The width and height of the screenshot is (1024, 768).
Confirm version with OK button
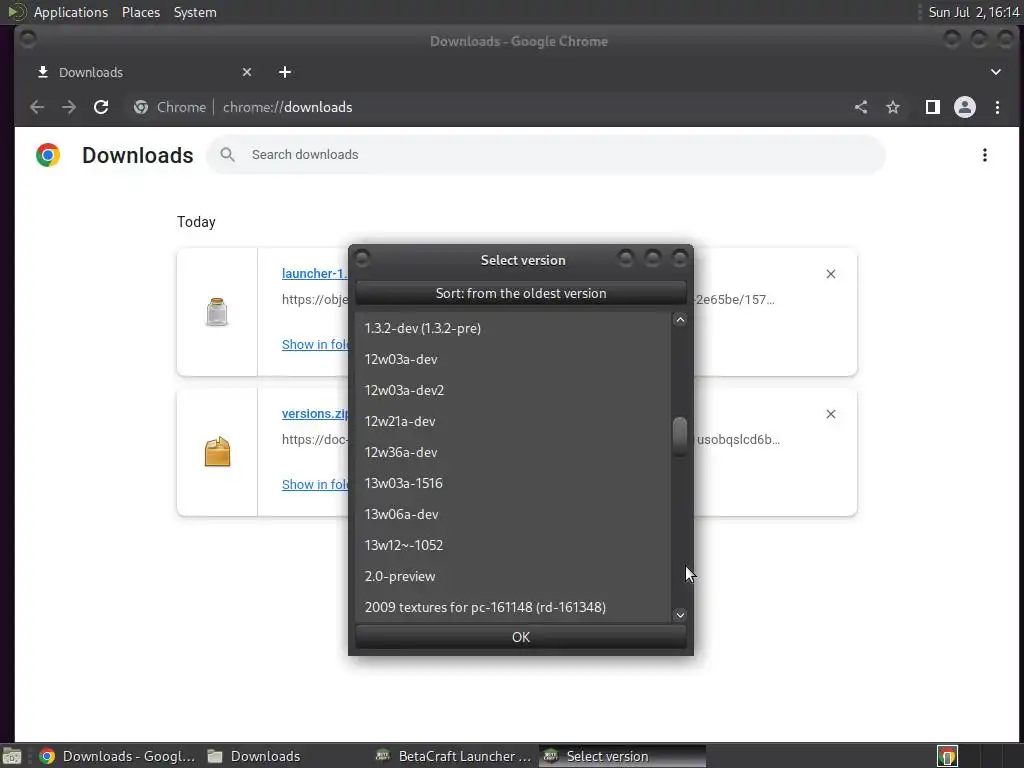click(520, 637)
